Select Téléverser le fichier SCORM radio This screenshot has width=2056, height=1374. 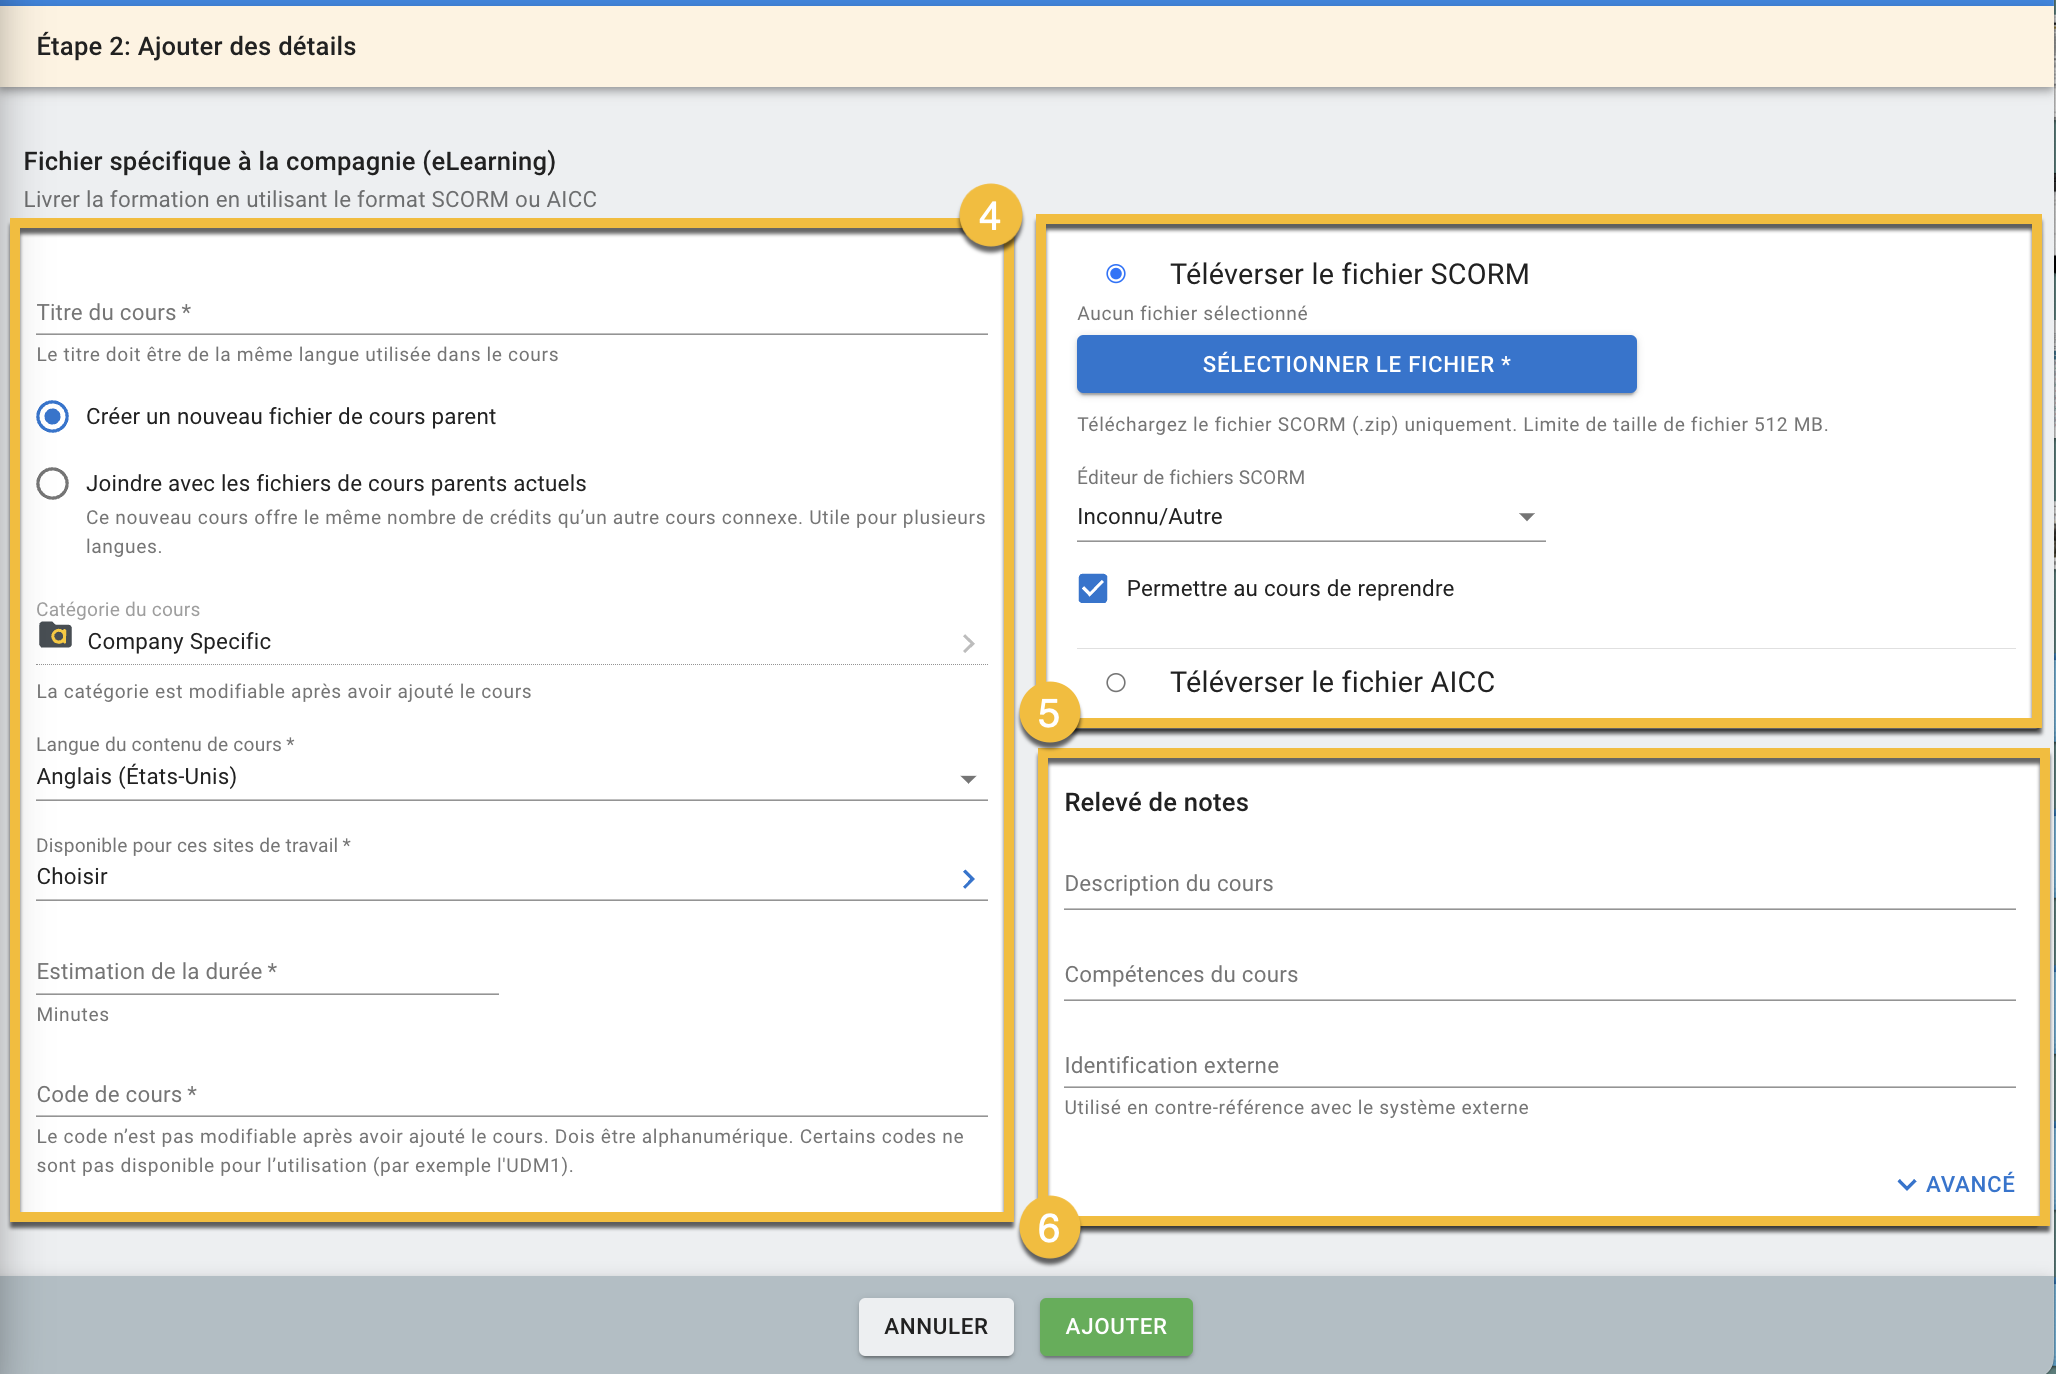click(x=1116, y=274)
